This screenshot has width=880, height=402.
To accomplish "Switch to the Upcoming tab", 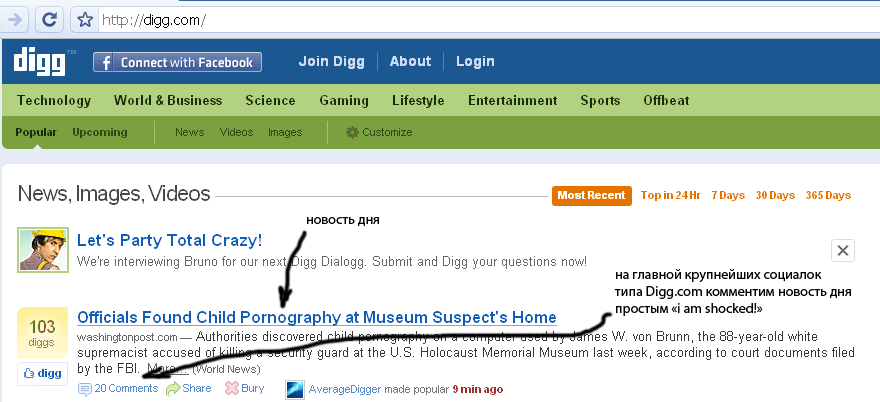I will [x=100, y=132].
